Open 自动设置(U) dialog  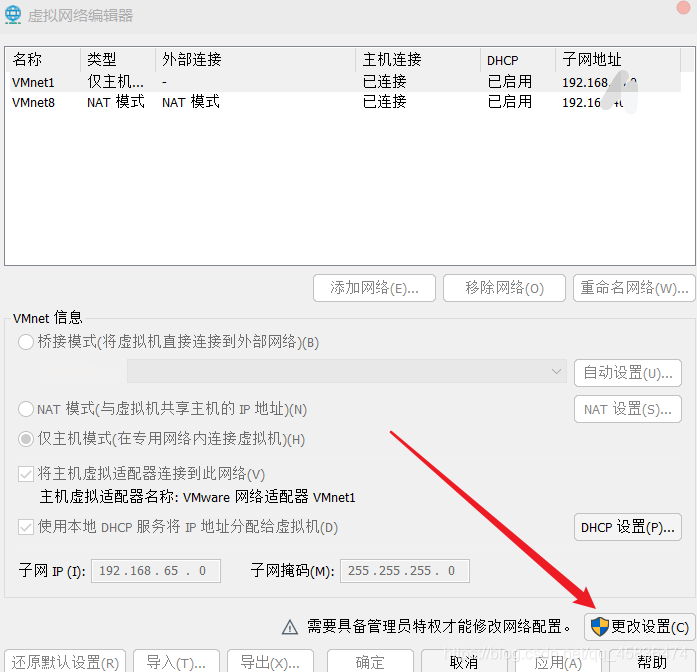click(628, 373)
